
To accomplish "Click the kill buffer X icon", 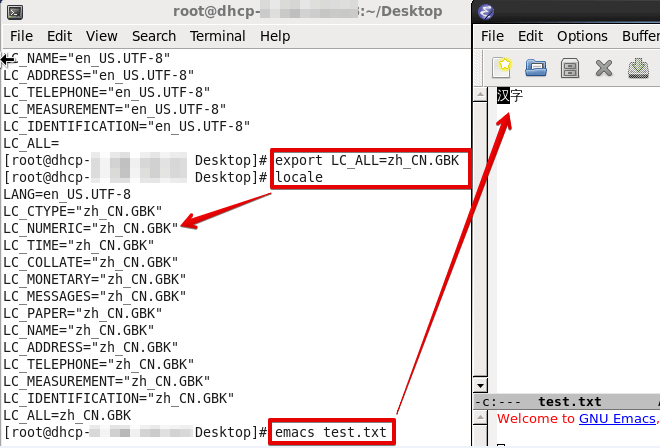I will click(603, 68).
